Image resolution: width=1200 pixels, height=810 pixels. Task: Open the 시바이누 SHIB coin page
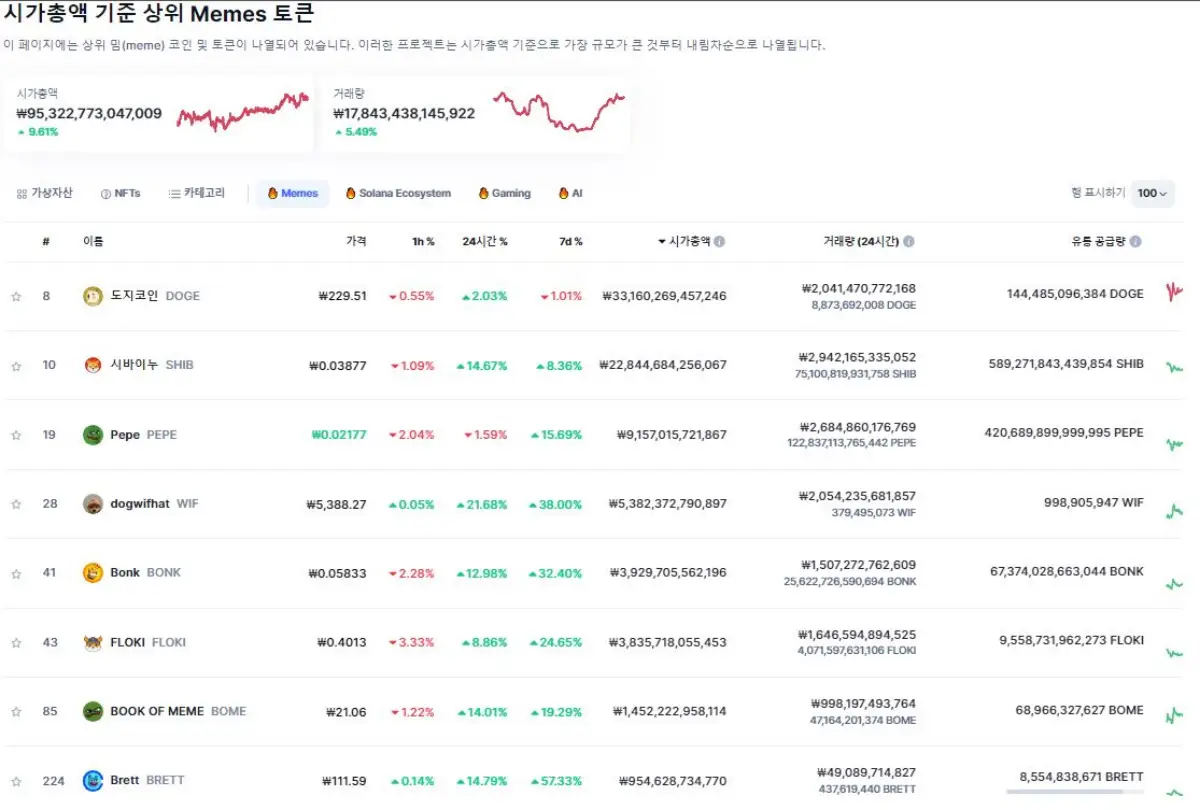(x=152, y=365)
